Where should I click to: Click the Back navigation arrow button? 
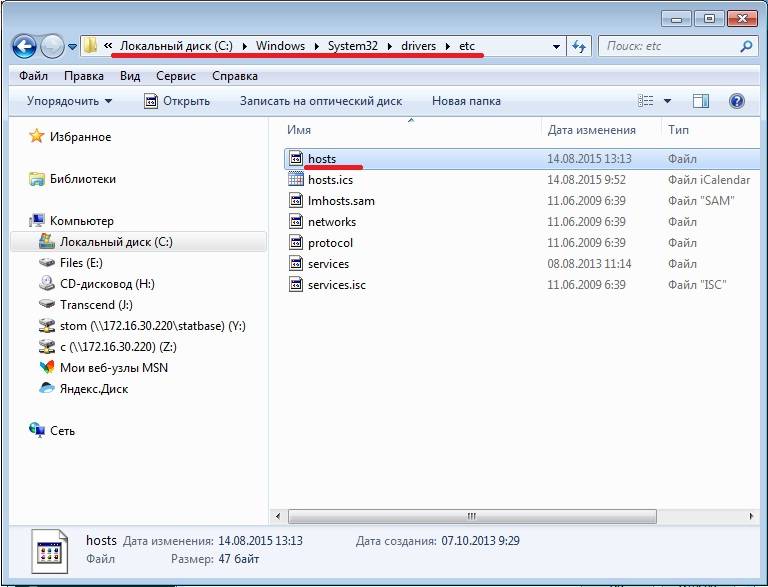click(24, 46)
